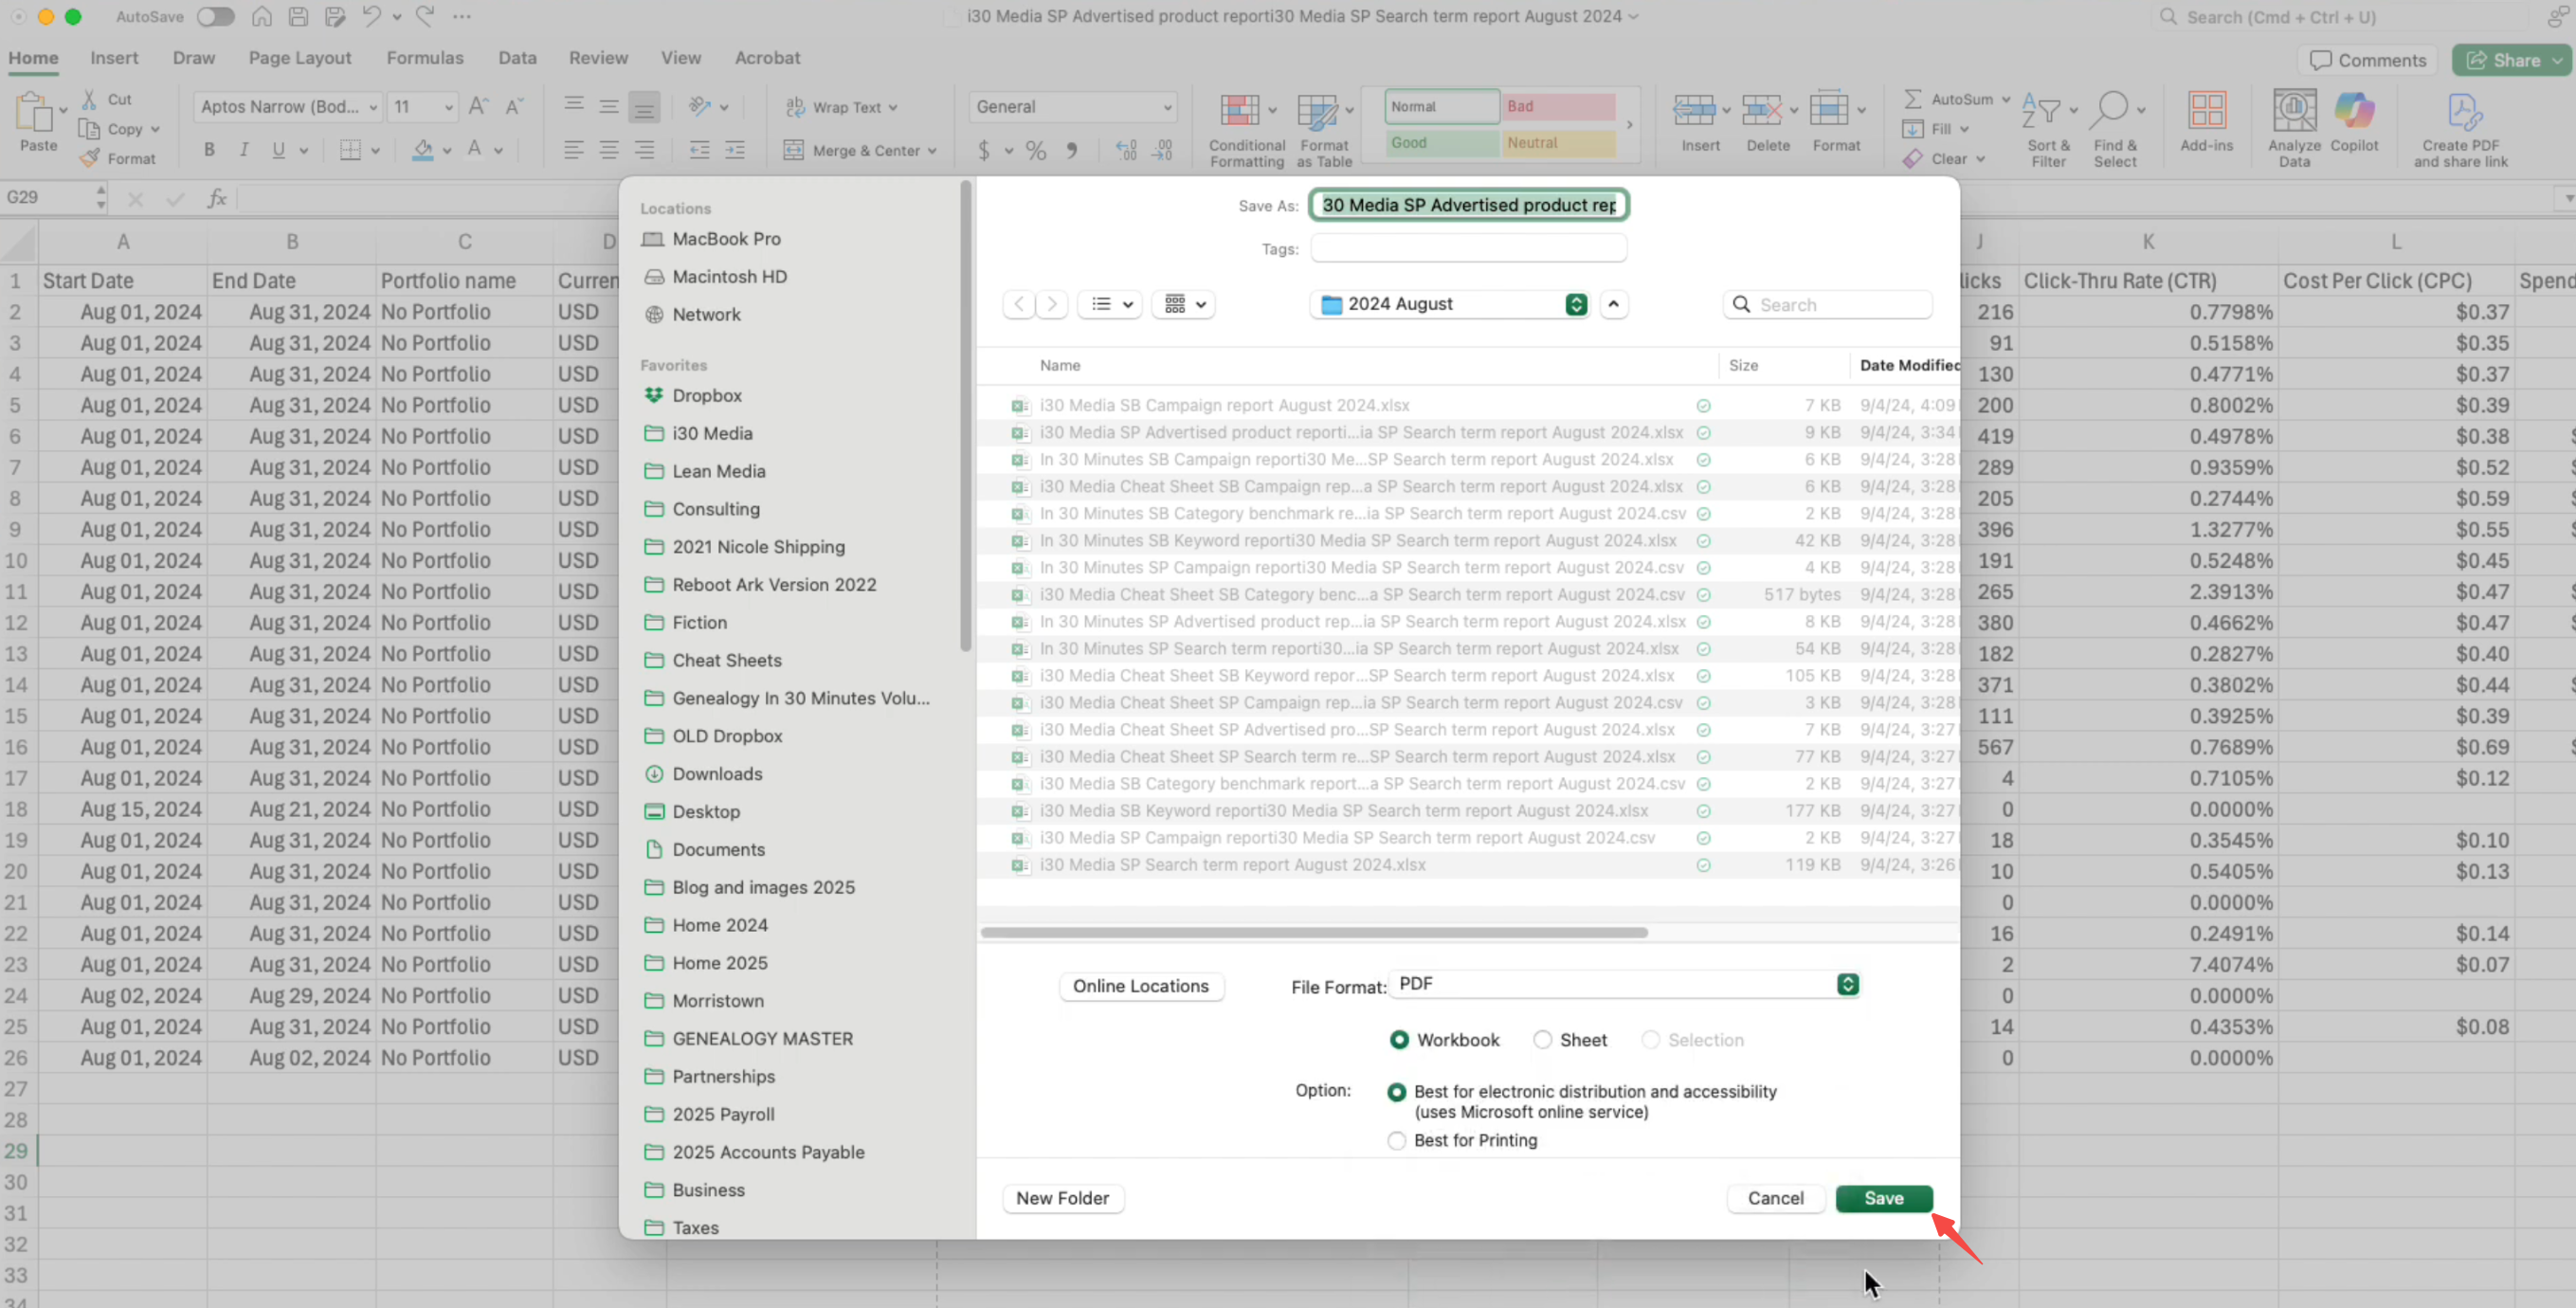Image resolution: width=2576 pixels, height=1308 pixels.
Task: Click the Save floppy disk icon
Action: coord(298,16)
